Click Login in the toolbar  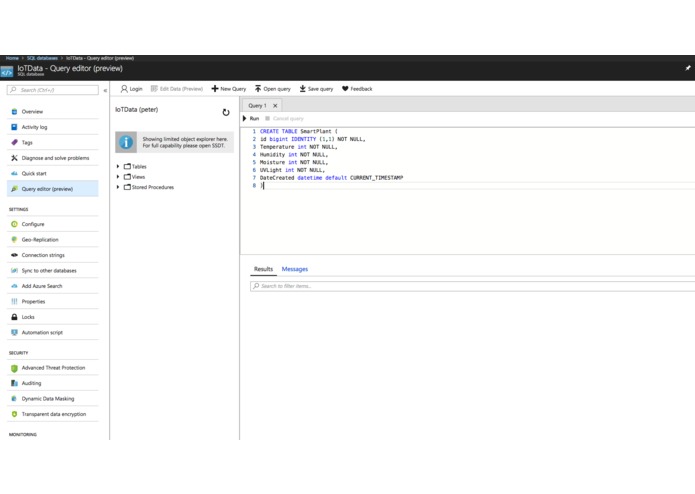[132, 89]
